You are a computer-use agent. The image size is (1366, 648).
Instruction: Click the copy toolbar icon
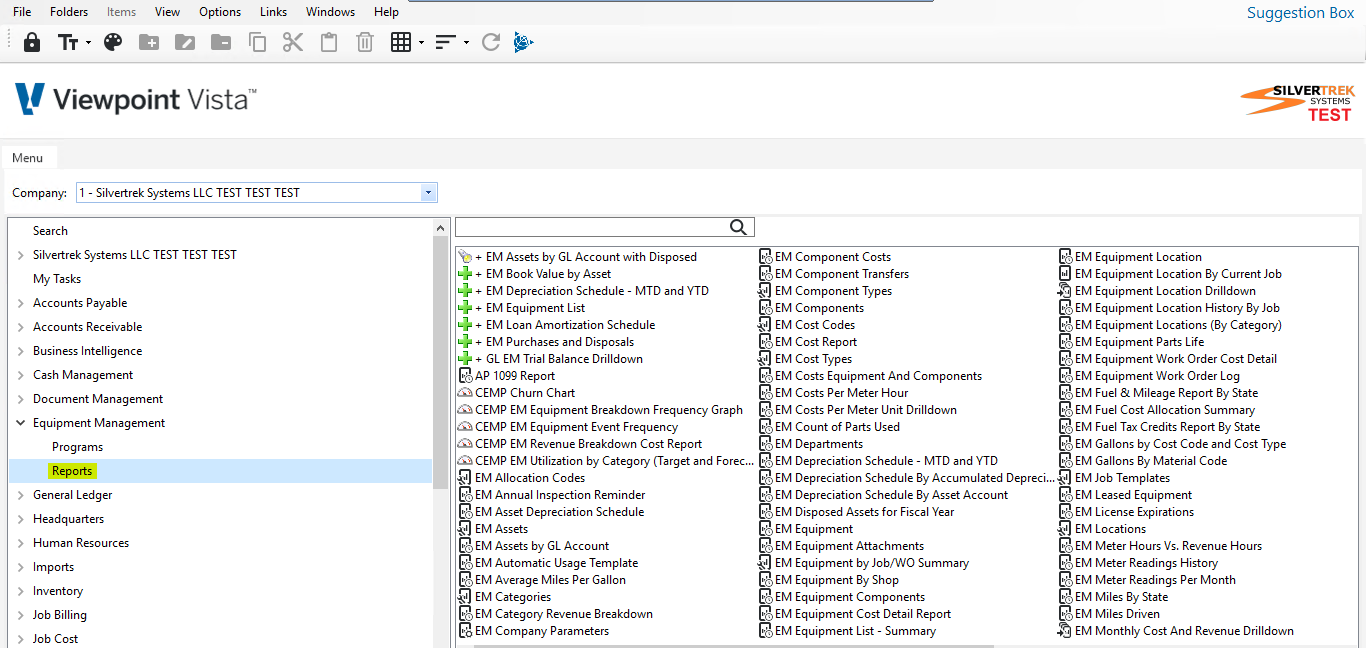(257, 42)
